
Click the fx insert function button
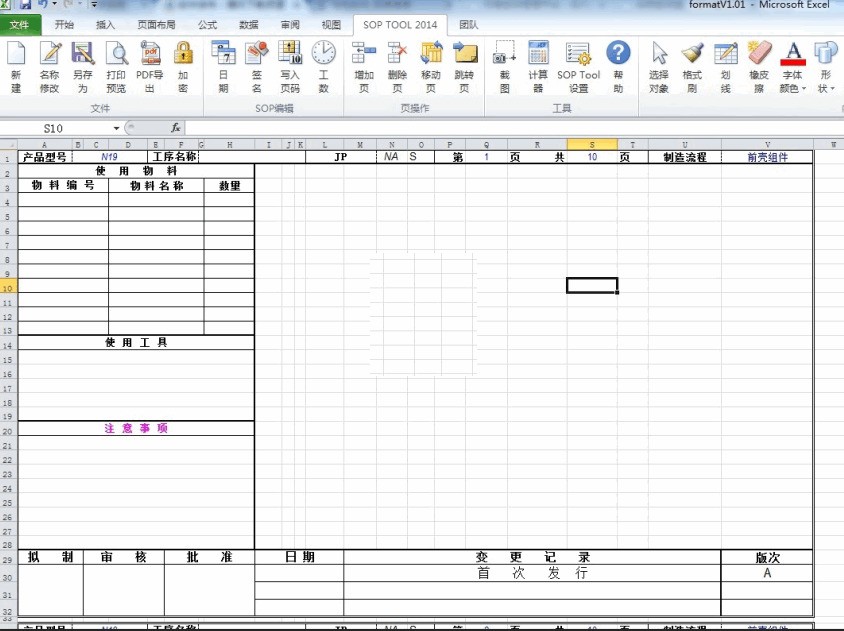[175, 128]
